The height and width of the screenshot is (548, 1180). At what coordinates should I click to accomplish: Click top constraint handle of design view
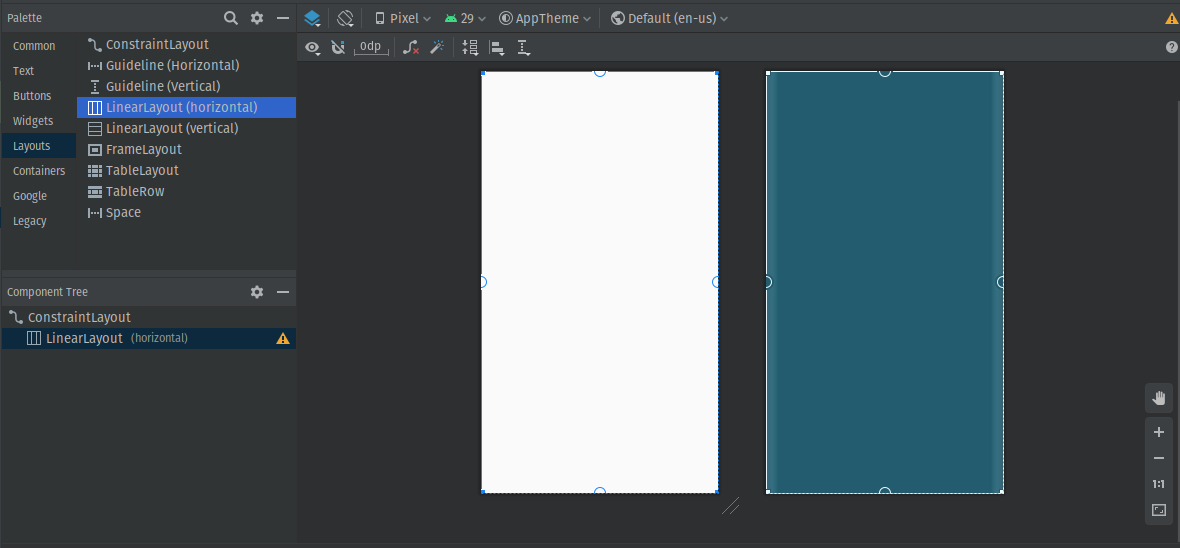click(600, 72)
